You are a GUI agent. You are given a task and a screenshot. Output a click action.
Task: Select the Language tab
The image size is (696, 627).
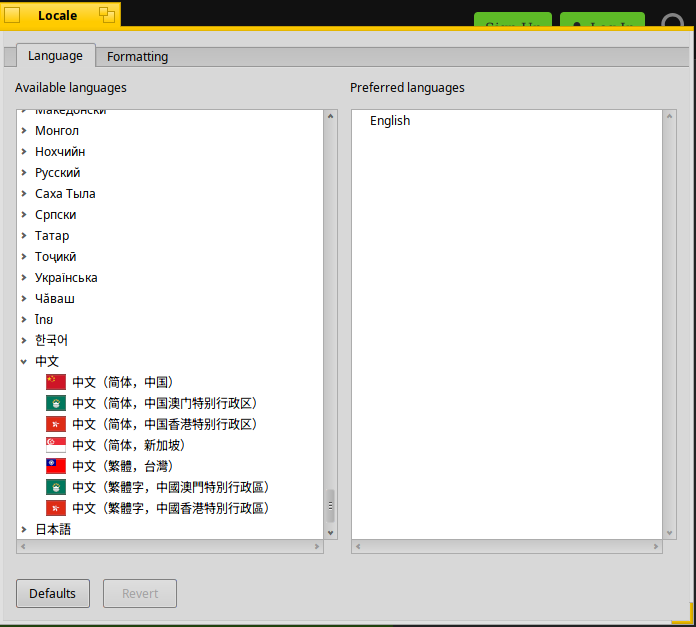coord(55,56)
